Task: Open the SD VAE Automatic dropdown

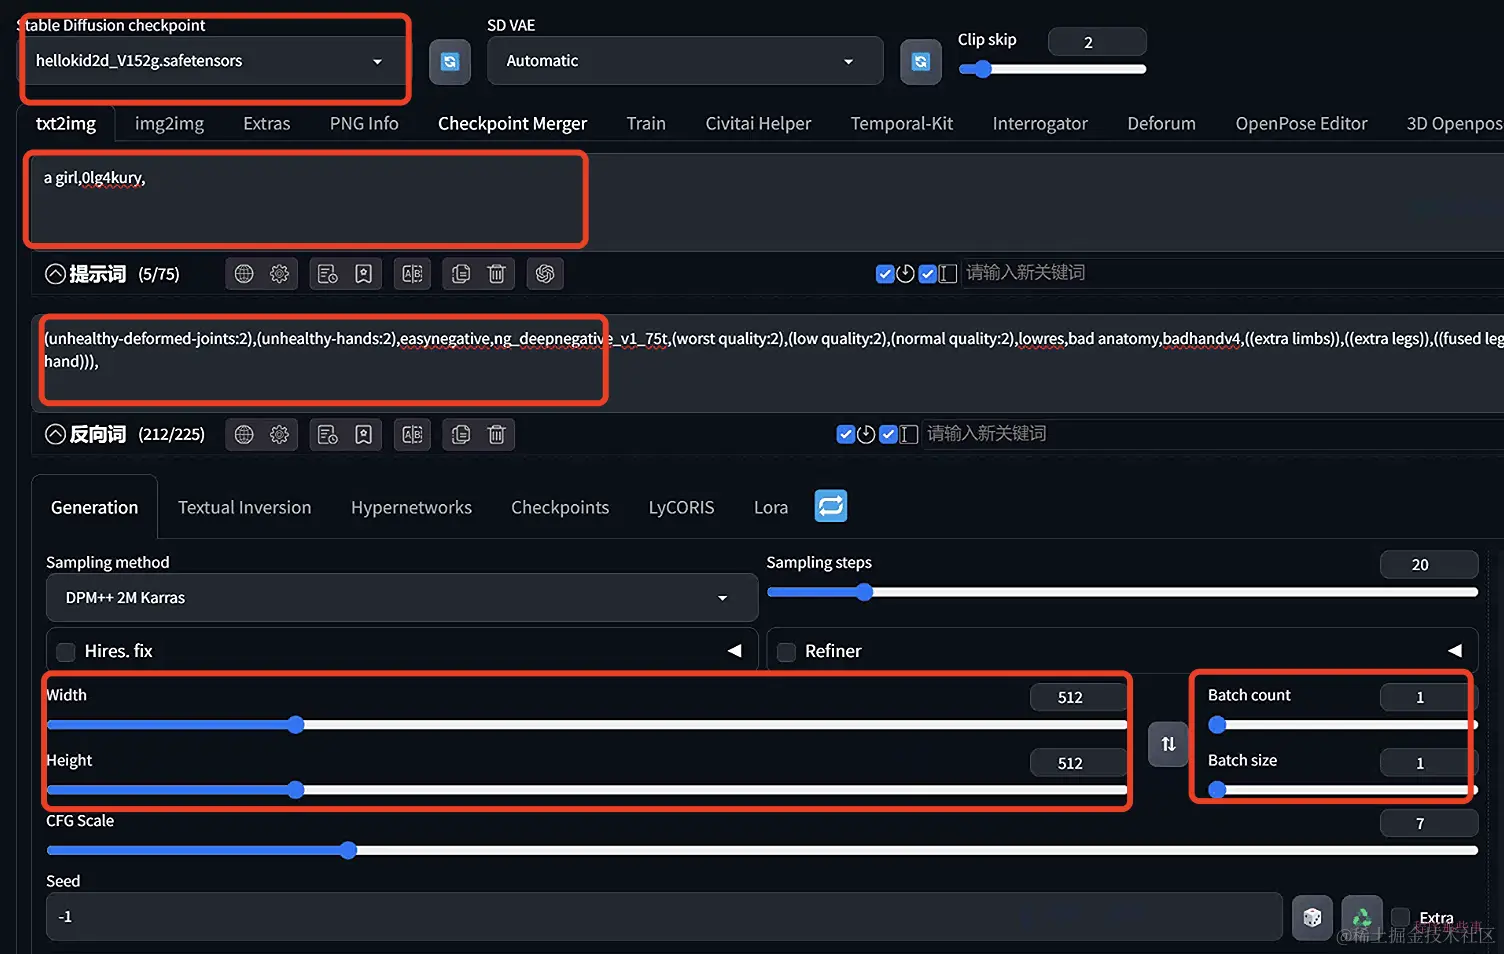Action: [685, 61]
